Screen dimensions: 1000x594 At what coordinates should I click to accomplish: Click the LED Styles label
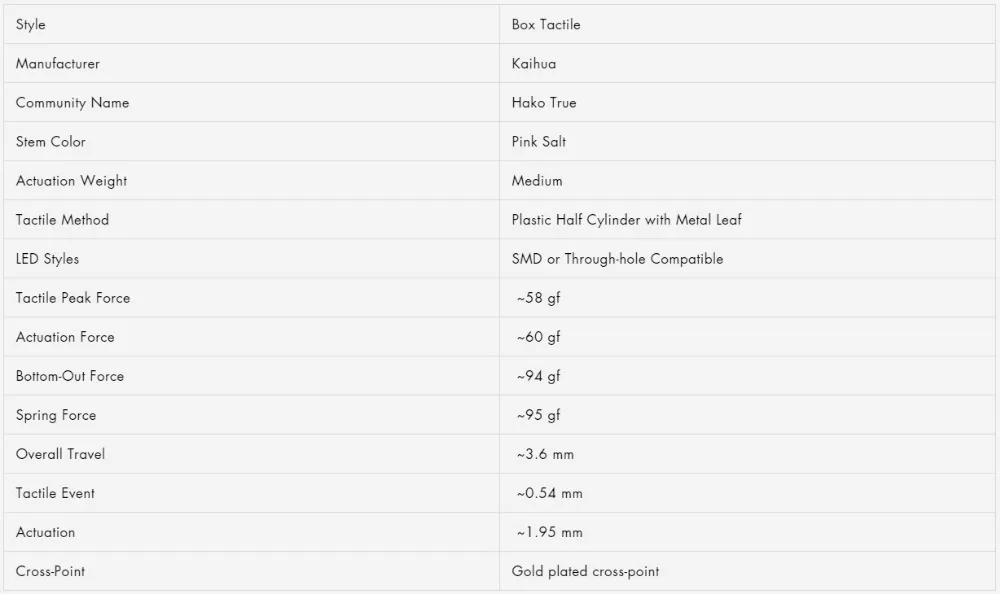click(47, 259)
